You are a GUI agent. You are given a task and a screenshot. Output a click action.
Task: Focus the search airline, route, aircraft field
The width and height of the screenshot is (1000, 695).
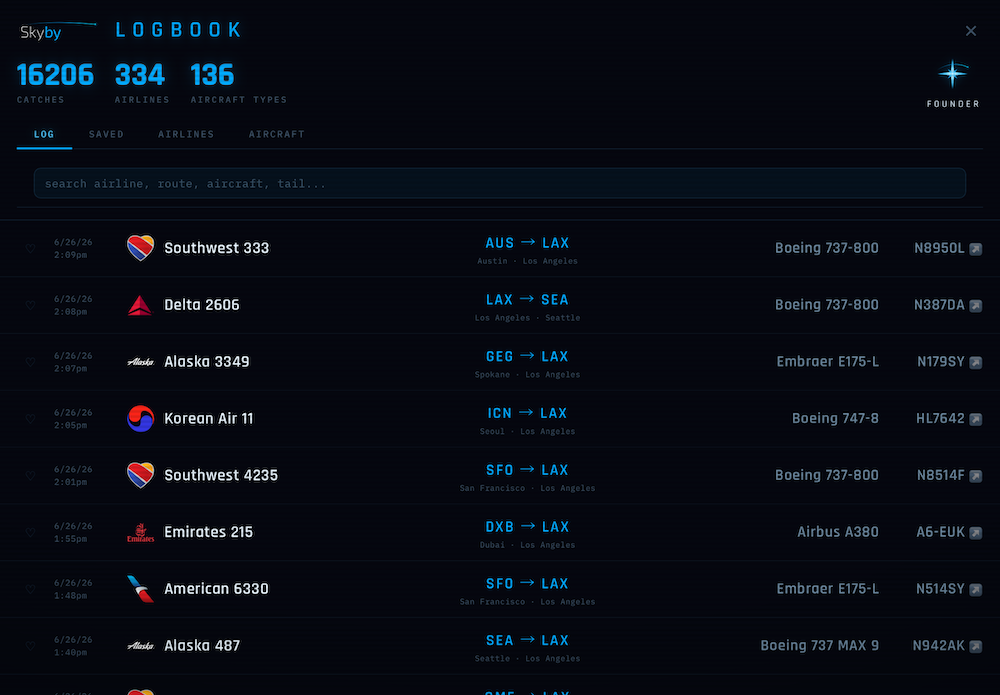click(499, 184)
